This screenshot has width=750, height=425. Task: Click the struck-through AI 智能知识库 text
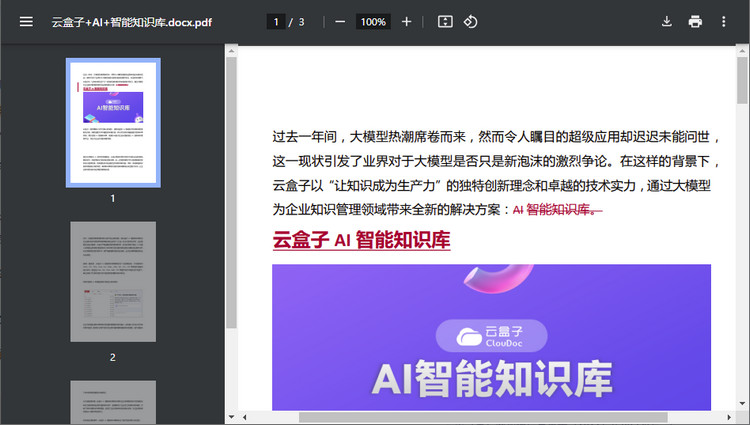click(557, 210)
